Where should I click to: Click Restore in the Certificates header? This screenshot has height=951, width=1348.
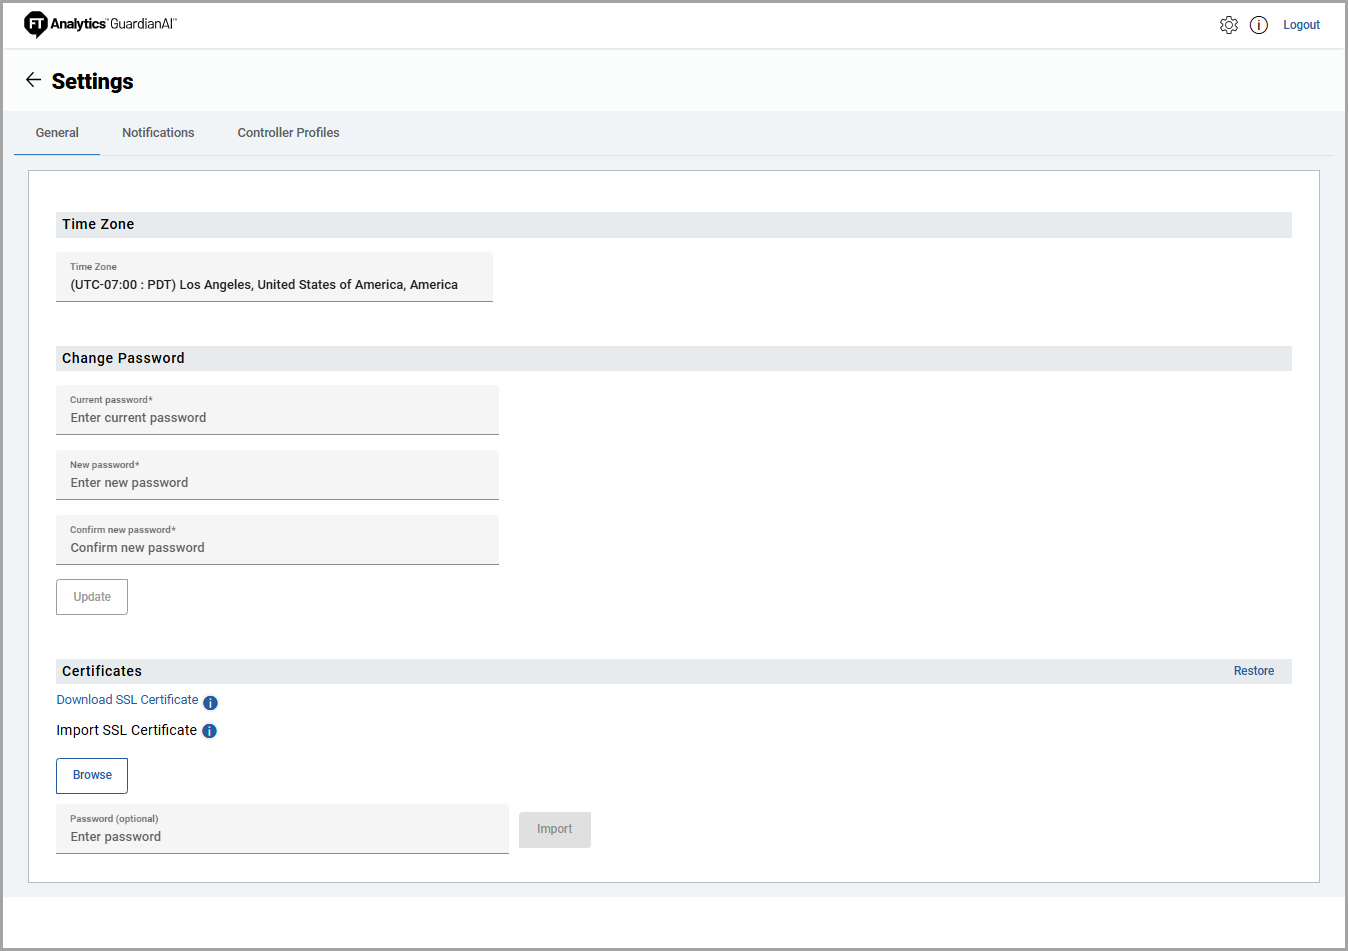pos(1253,671)
